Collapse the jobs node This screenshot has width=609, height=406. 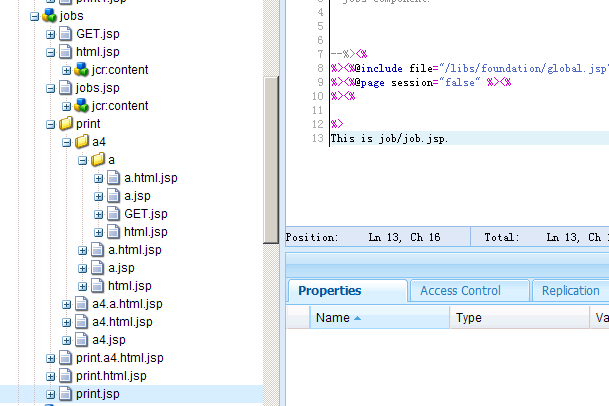(35, 16)
